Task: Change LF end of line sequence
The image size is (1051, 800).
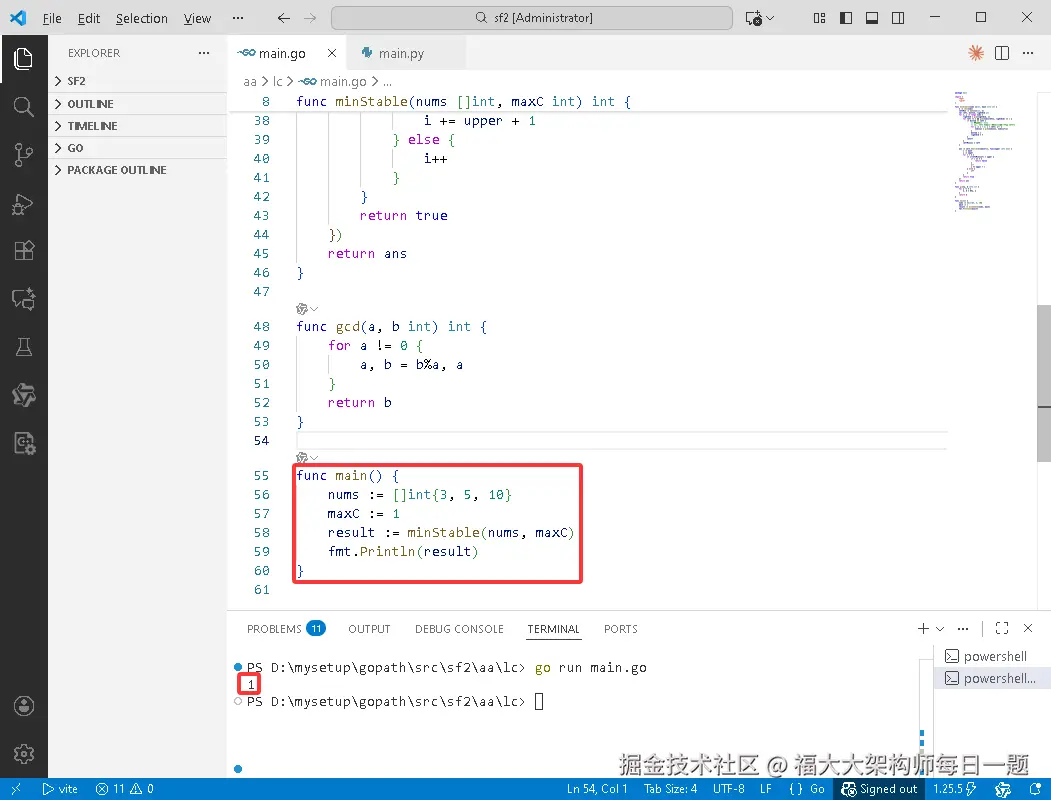Action: click(x=765, y=789)
